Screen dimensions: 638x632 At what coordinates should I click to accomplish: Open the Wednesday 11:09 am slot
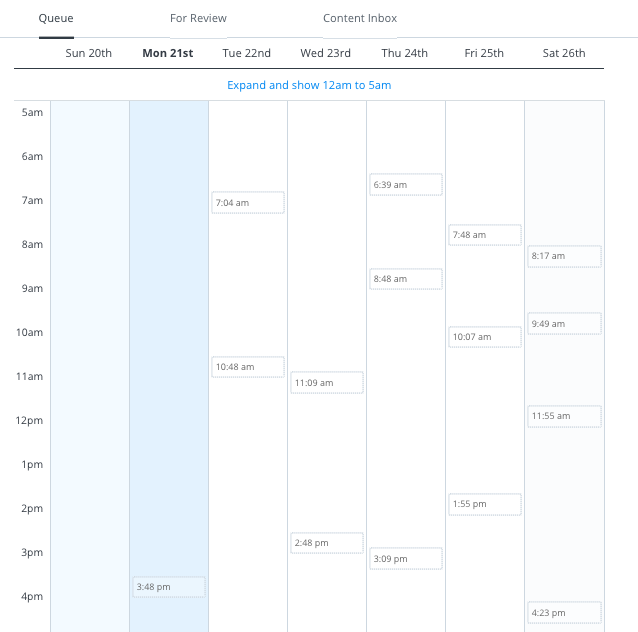pos(327,383)
